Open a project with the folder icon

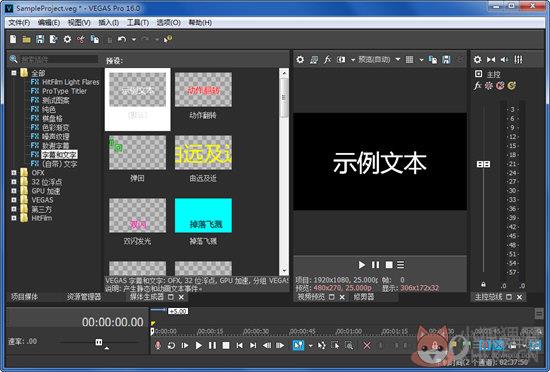tap(26, 40)
